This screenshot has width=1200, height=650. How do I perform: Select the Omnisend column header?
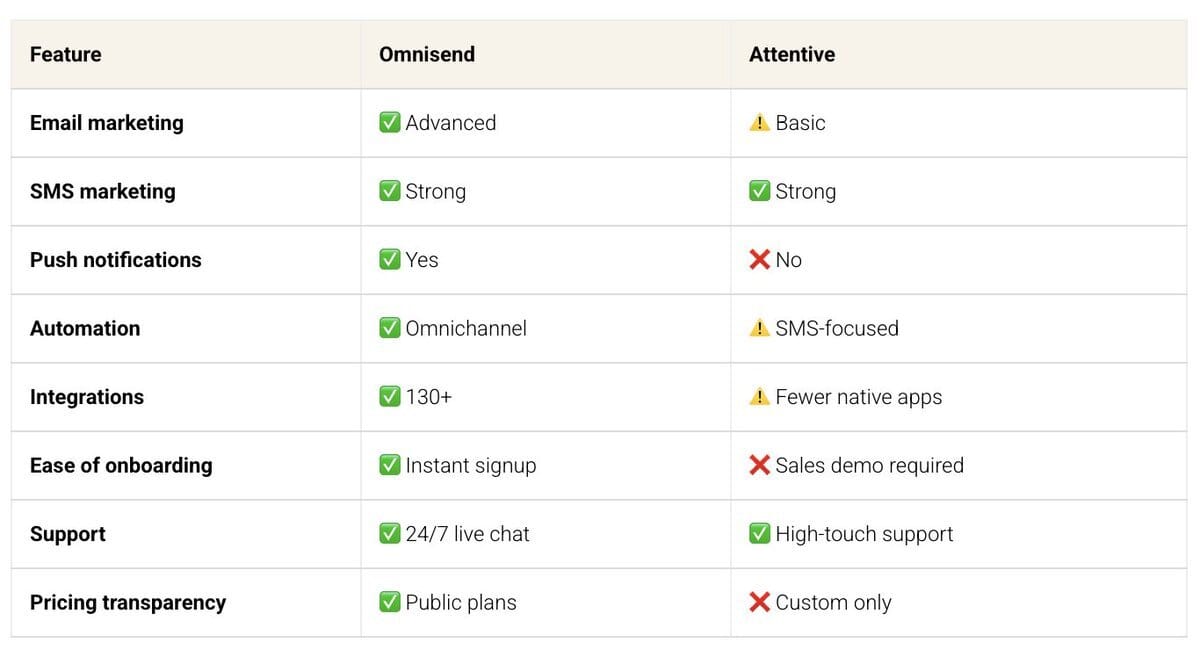point(427,54)
